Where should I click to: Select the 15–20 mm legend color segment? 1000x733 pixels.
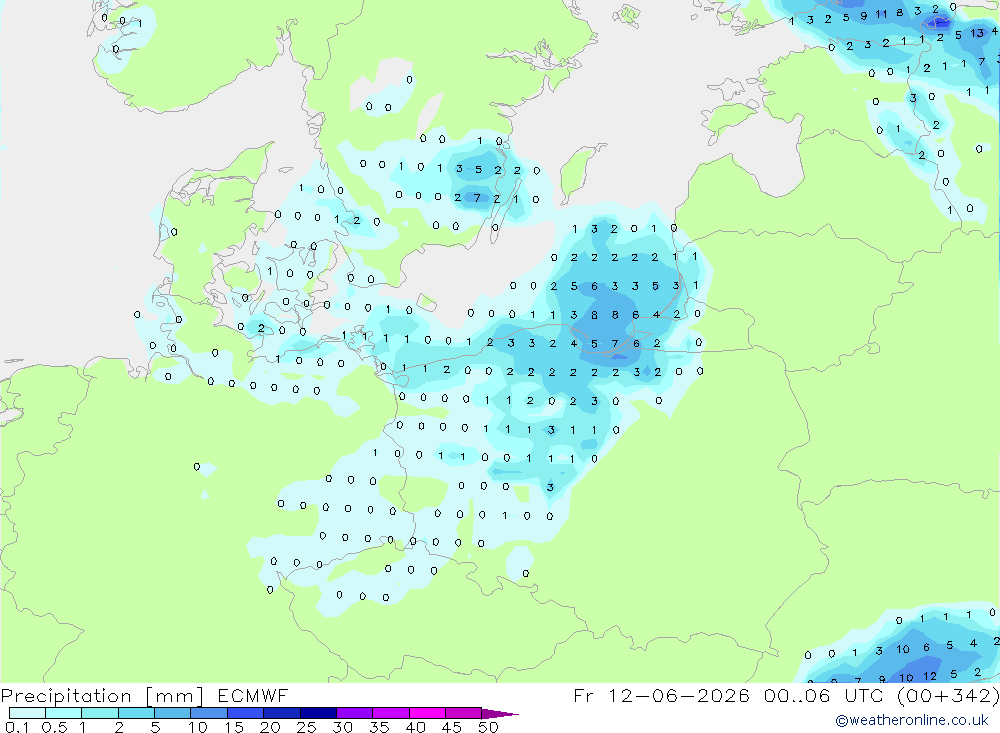[x=245, y=713]
